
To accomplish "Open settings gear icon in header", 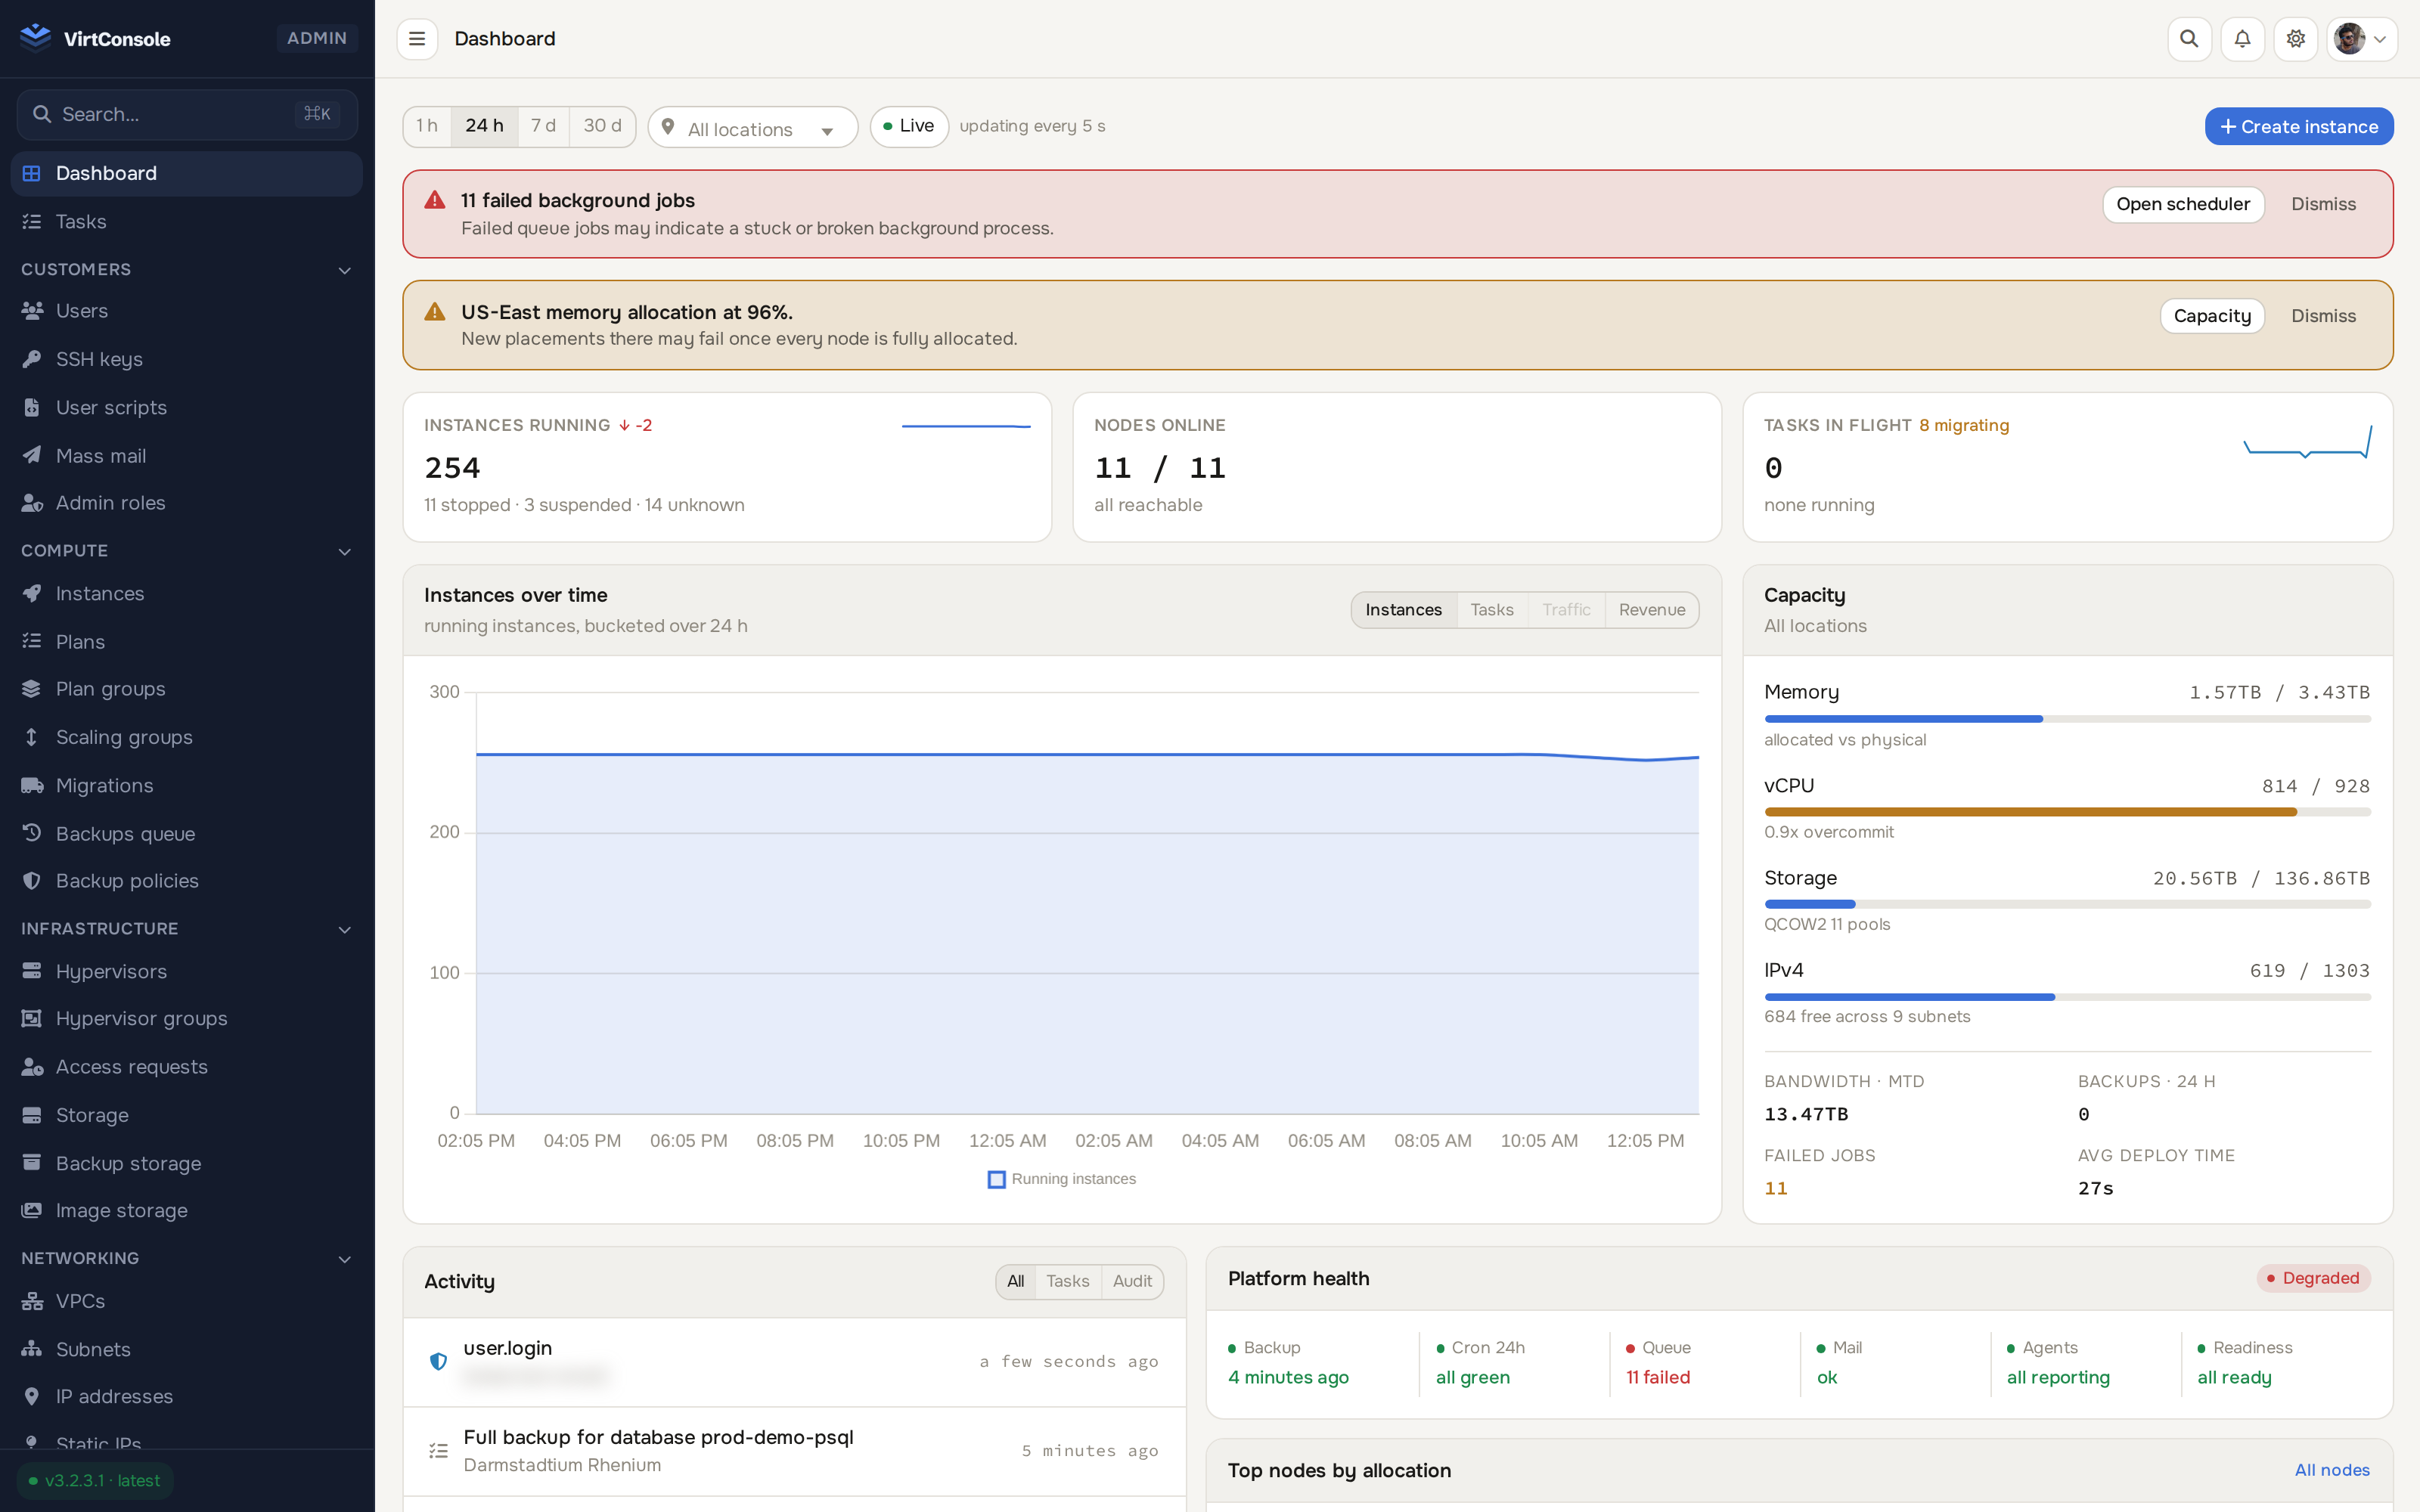I will (x=2295, y=39).
